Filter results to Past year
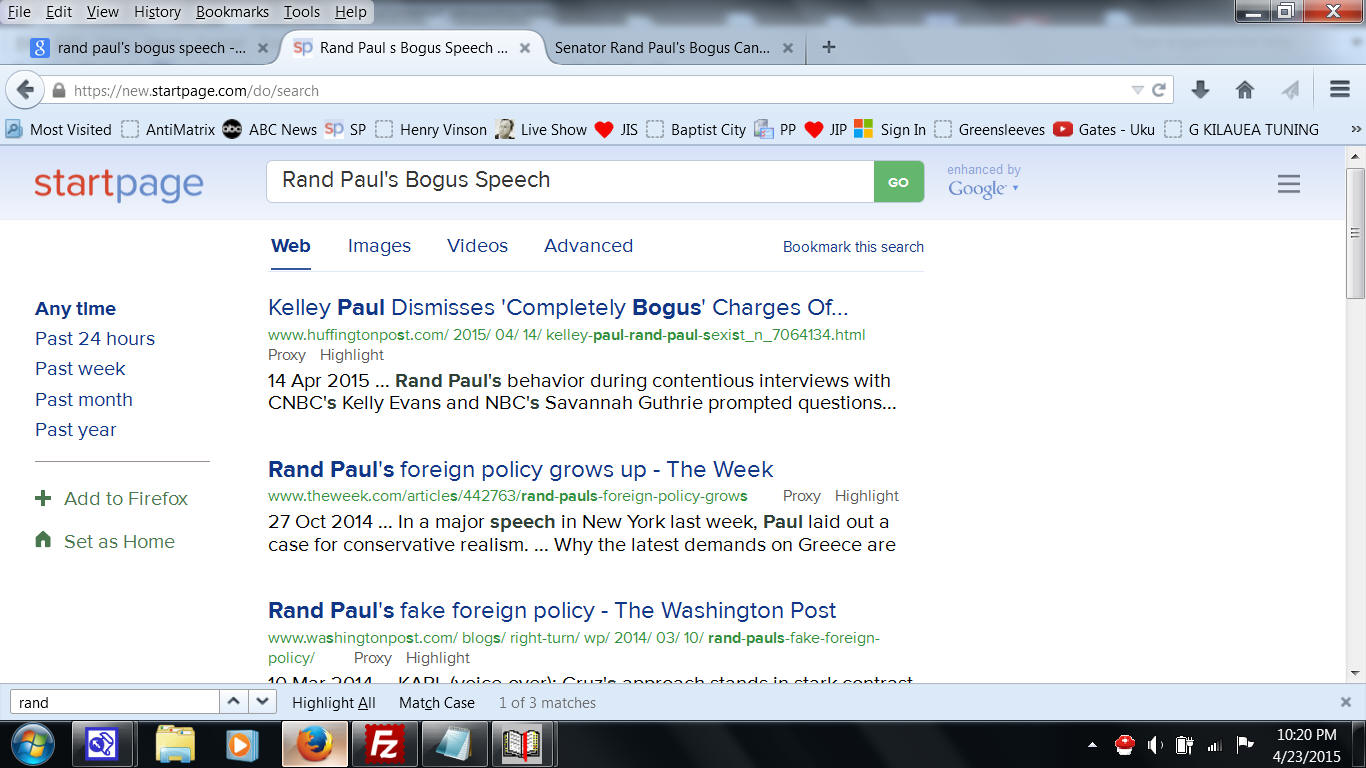Viewport: 1366px width, 768px height. pos(76,430)
